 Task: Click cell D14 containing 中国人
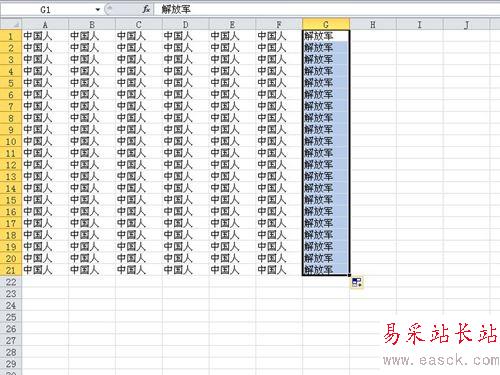(186, 188)
